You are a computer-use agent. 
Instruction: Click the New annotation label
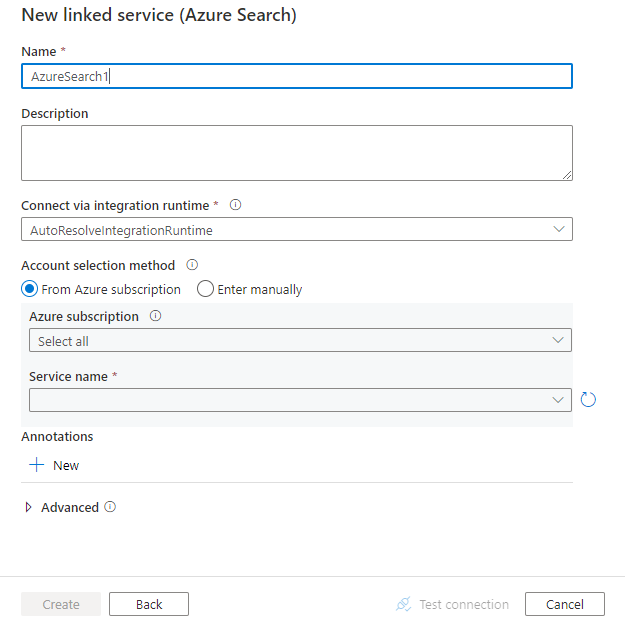coord(66,465)
